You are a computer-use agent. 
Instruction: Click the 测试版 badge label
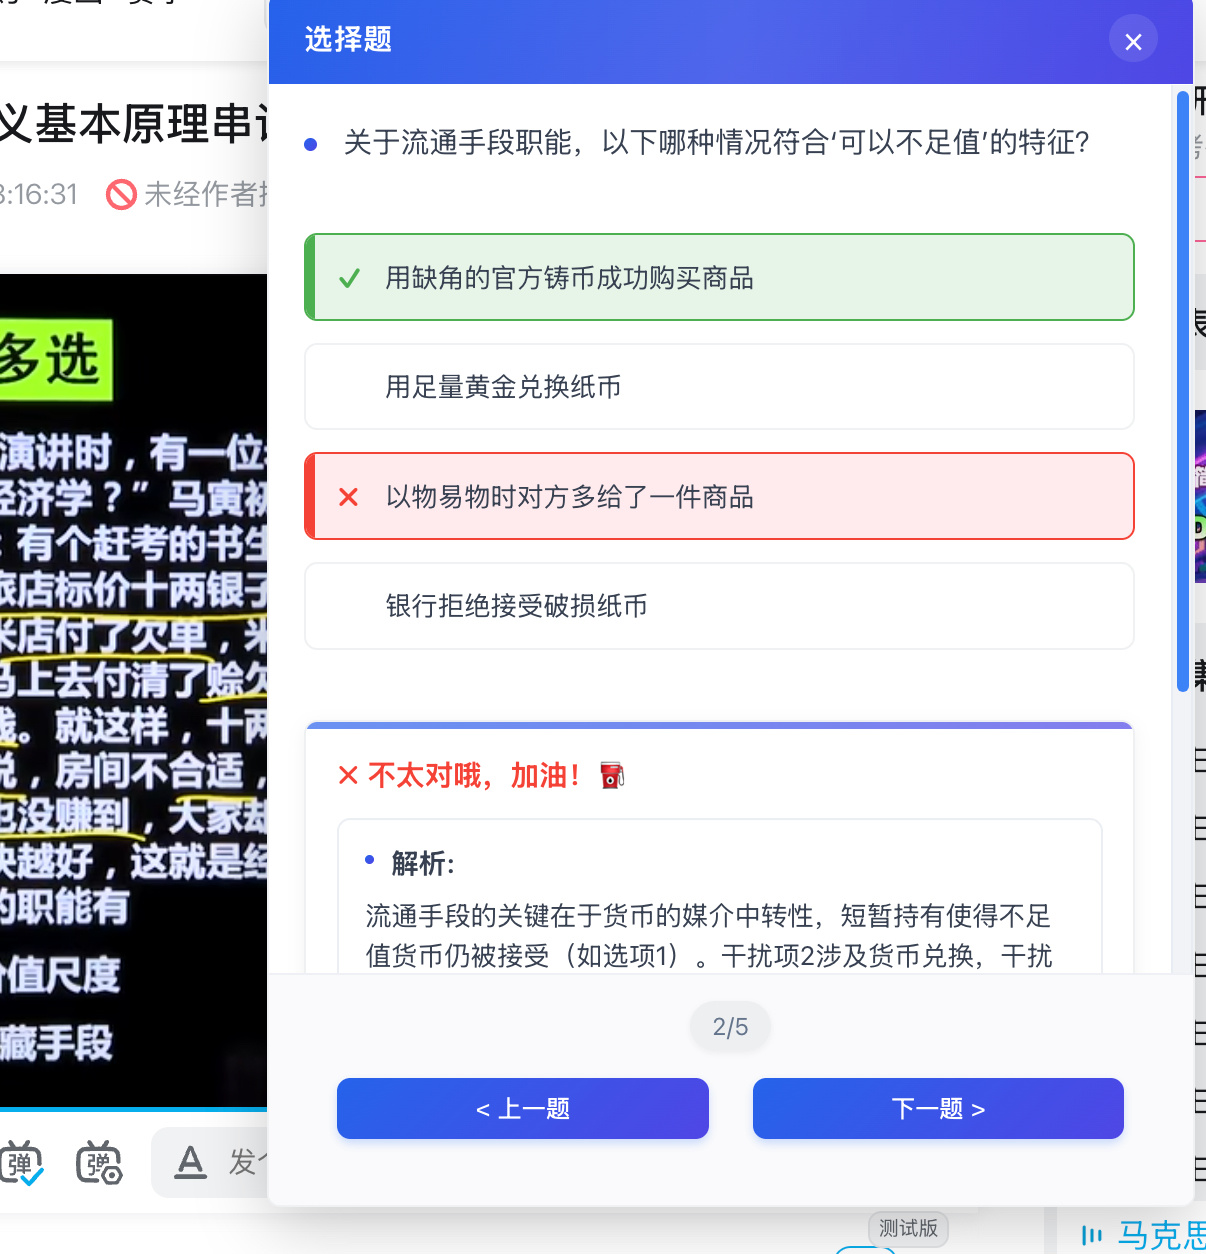coord(907,1229)
